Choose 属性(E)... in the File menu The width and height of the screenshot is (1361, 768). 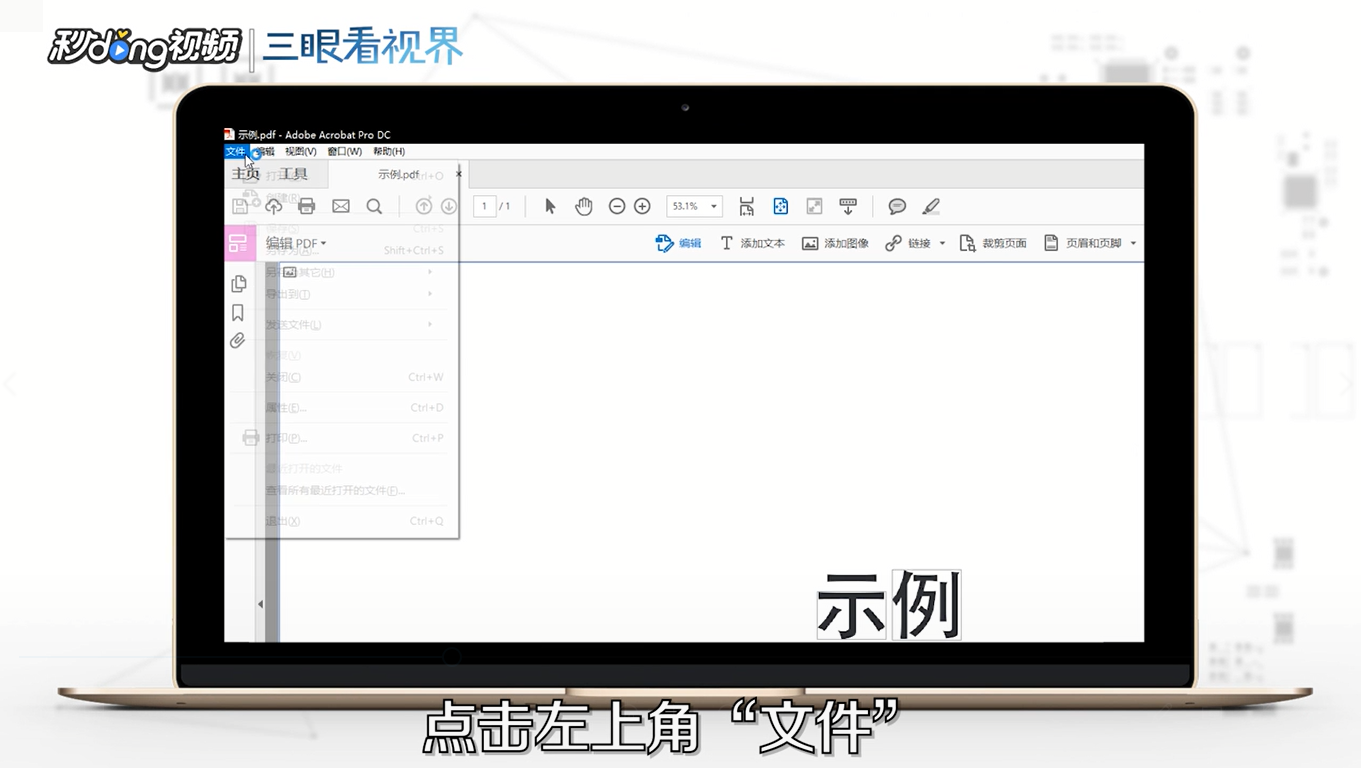click(341, 407)
